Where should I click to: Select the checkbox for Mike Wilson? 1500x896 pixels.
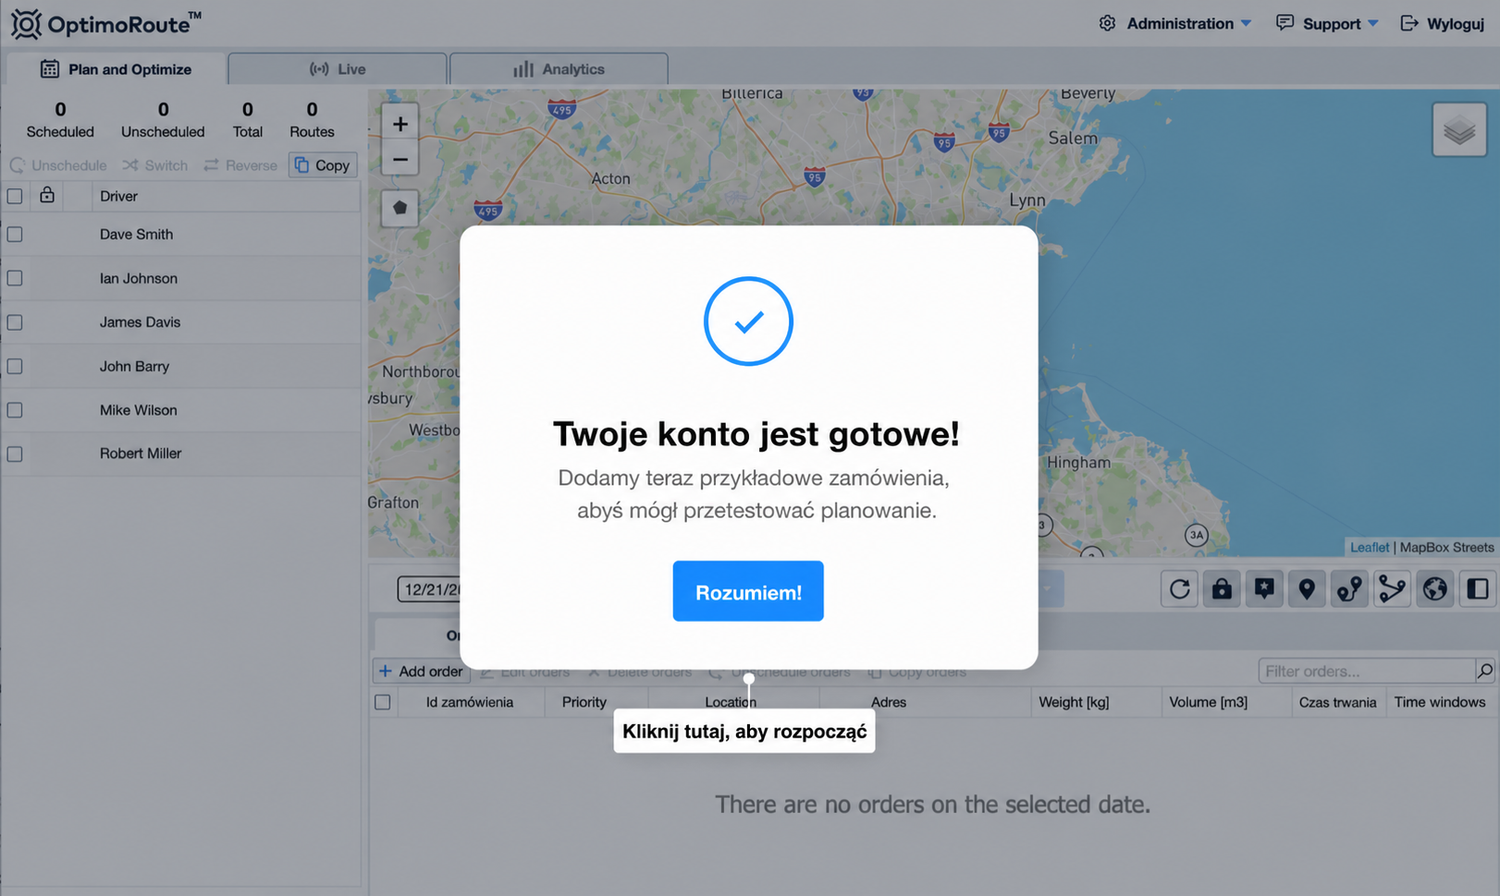[15, 410]
